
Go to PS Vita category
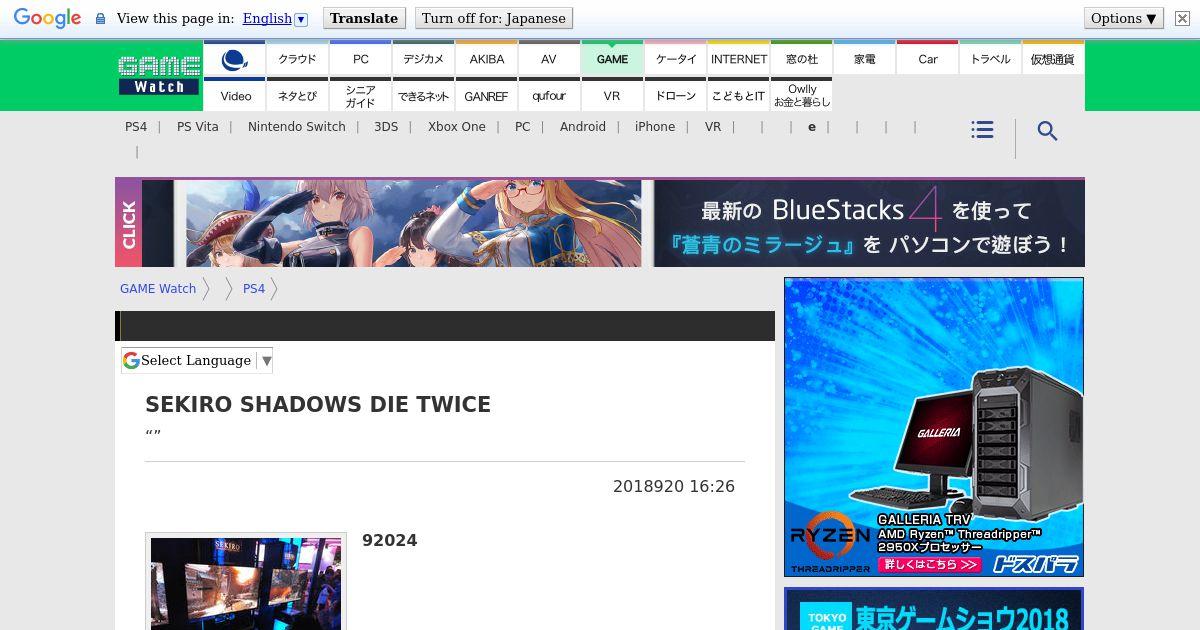197,127
